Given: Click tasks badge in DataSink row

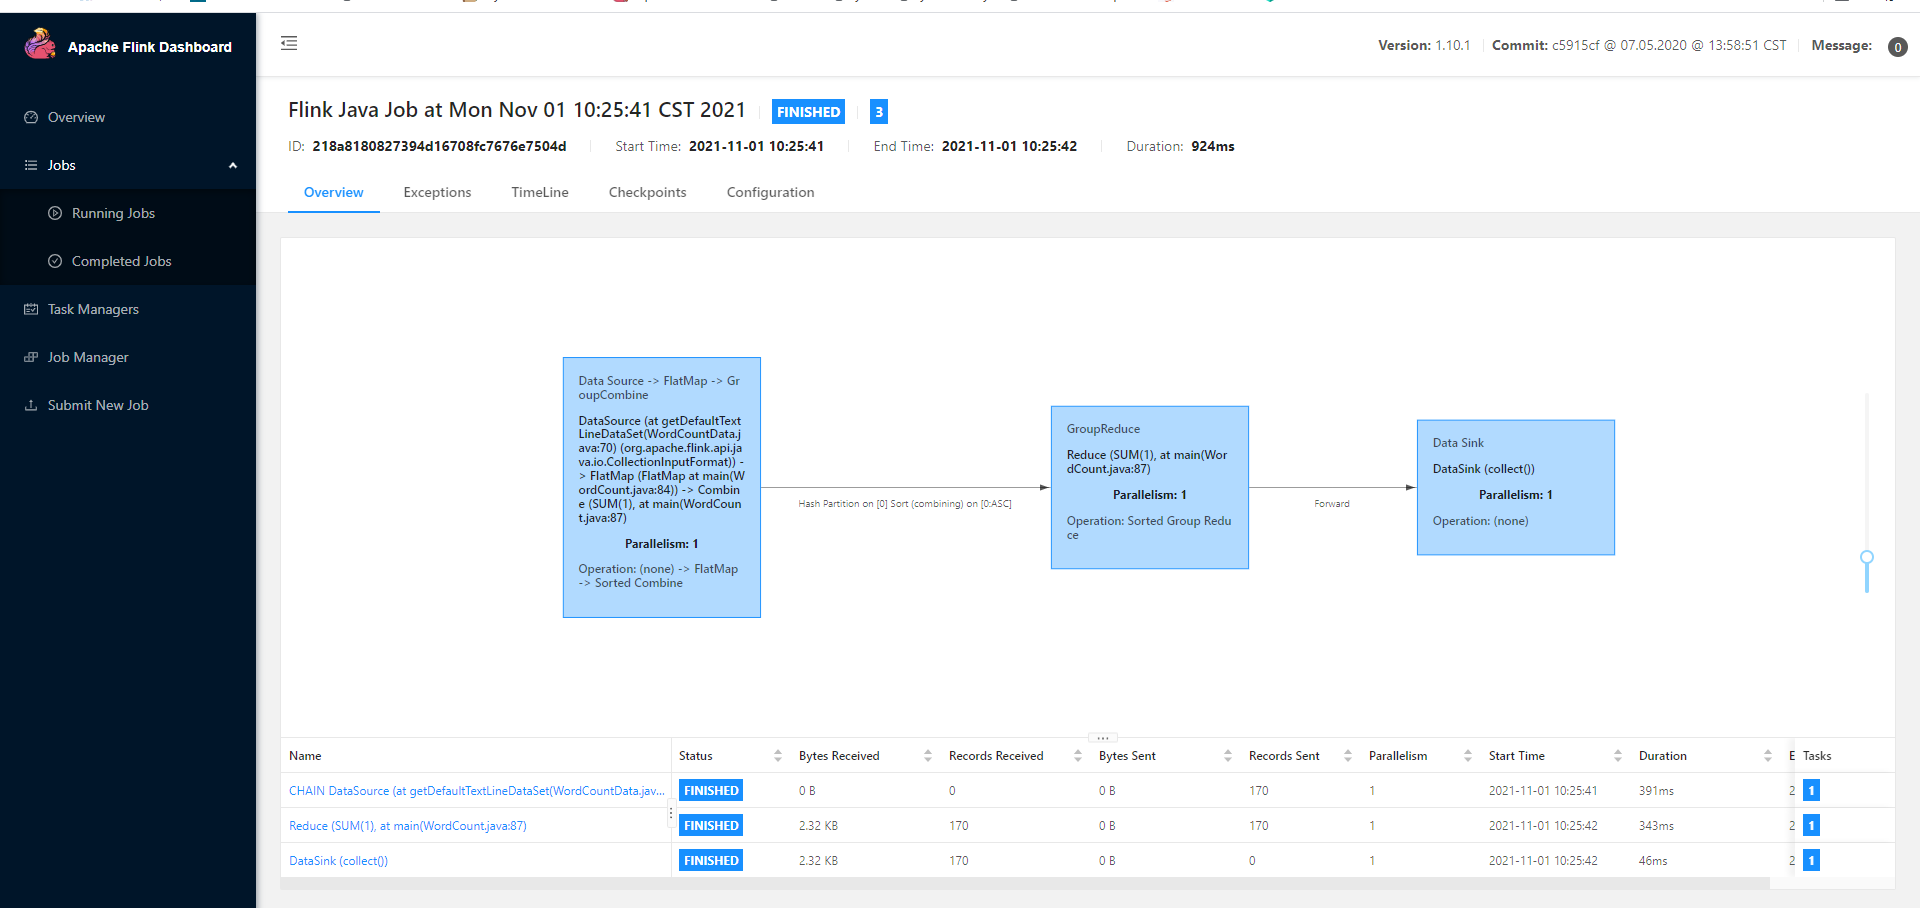Looking at the screenshot, I should click(1811, 861).
